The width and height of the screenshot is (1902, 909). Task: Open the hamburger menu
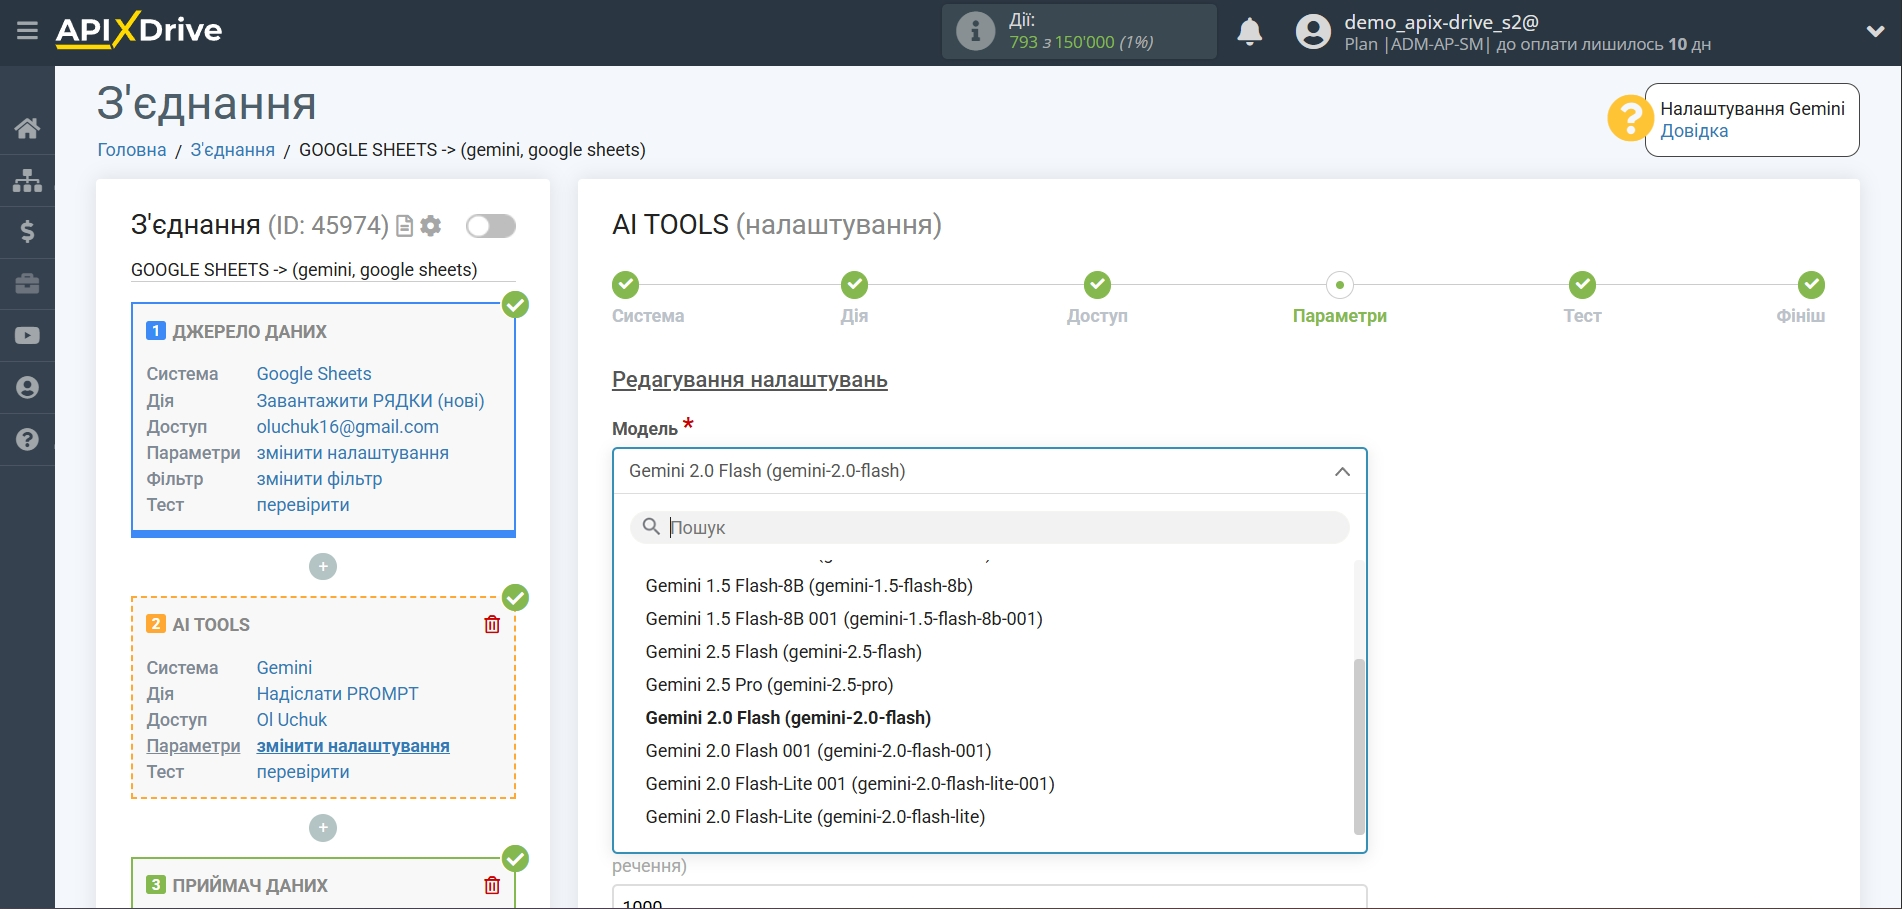point(27,30)
